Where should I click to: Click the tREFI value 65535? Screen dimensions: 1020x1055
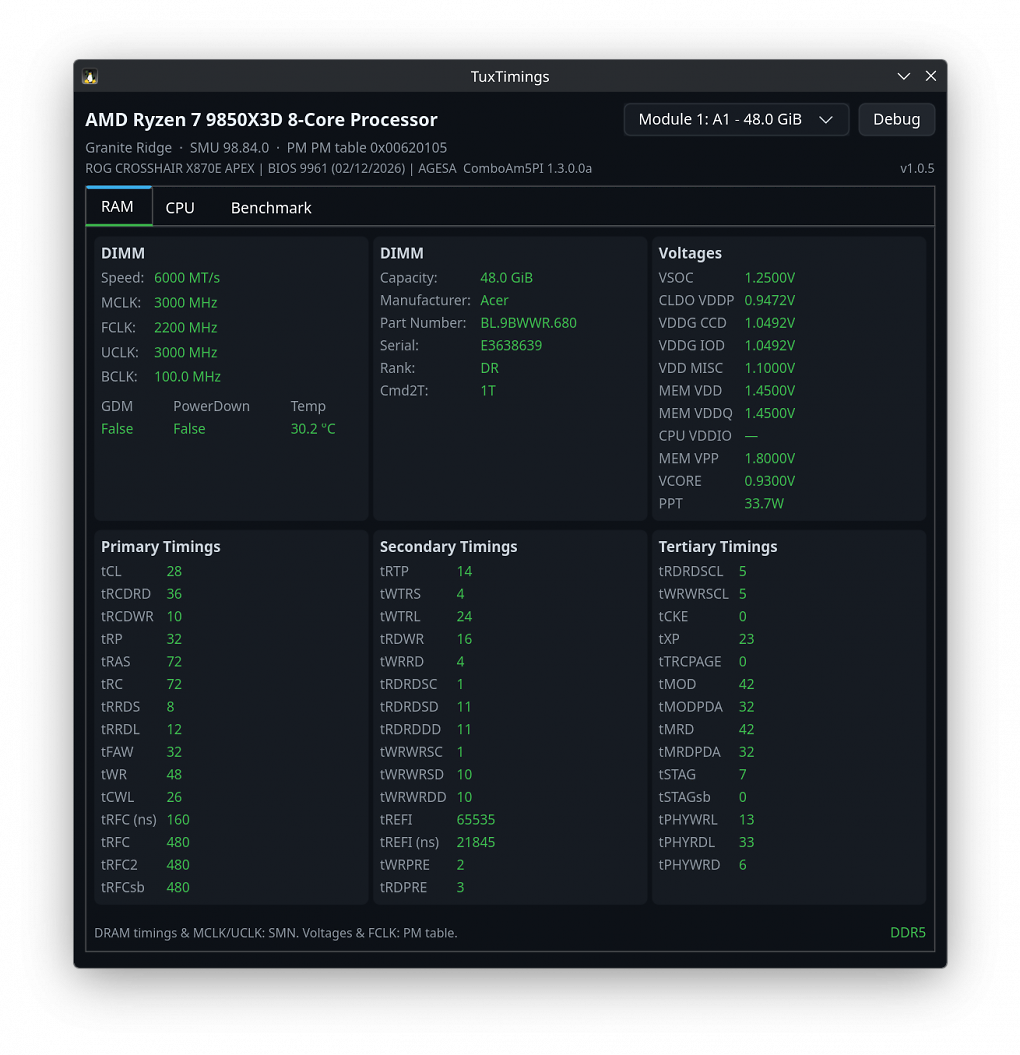pyautogui.click(x=476, y=820)
